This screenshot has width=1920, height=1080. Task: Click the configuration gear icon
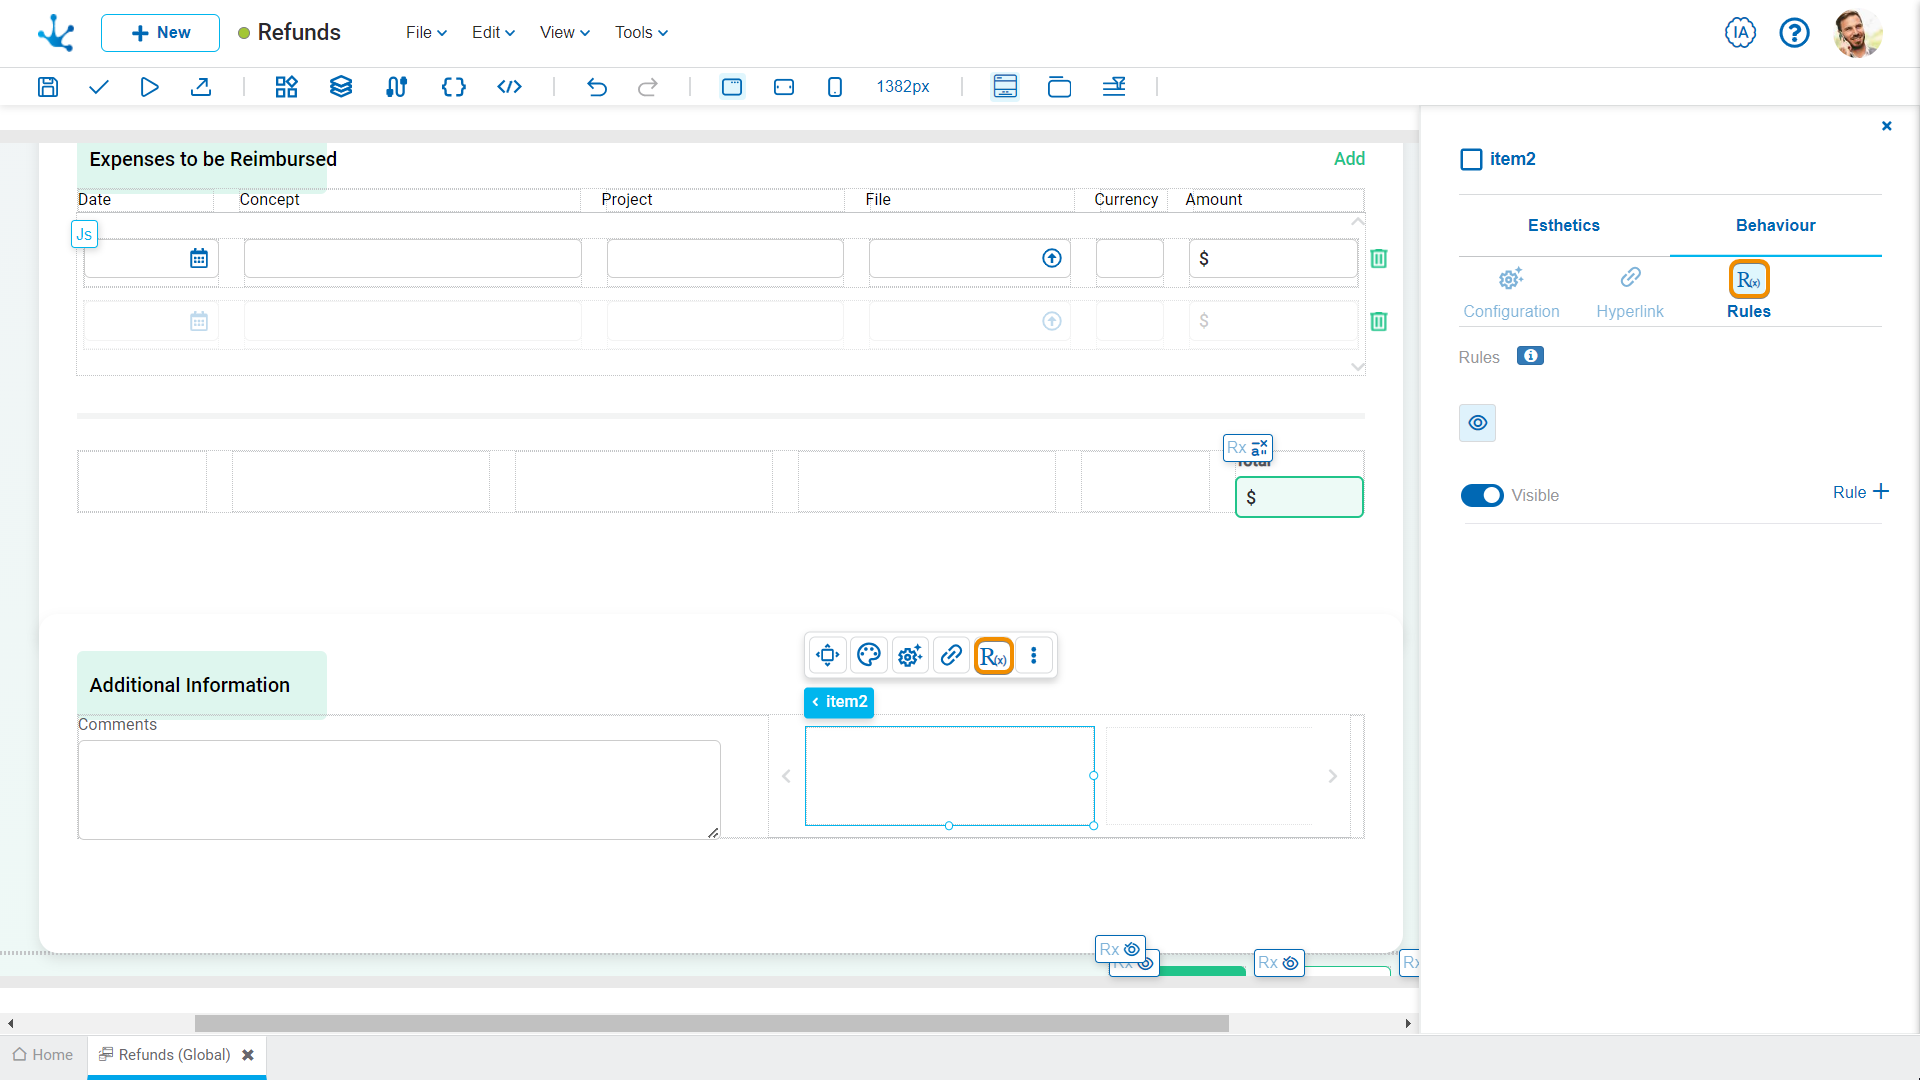(x=910, y=655)
